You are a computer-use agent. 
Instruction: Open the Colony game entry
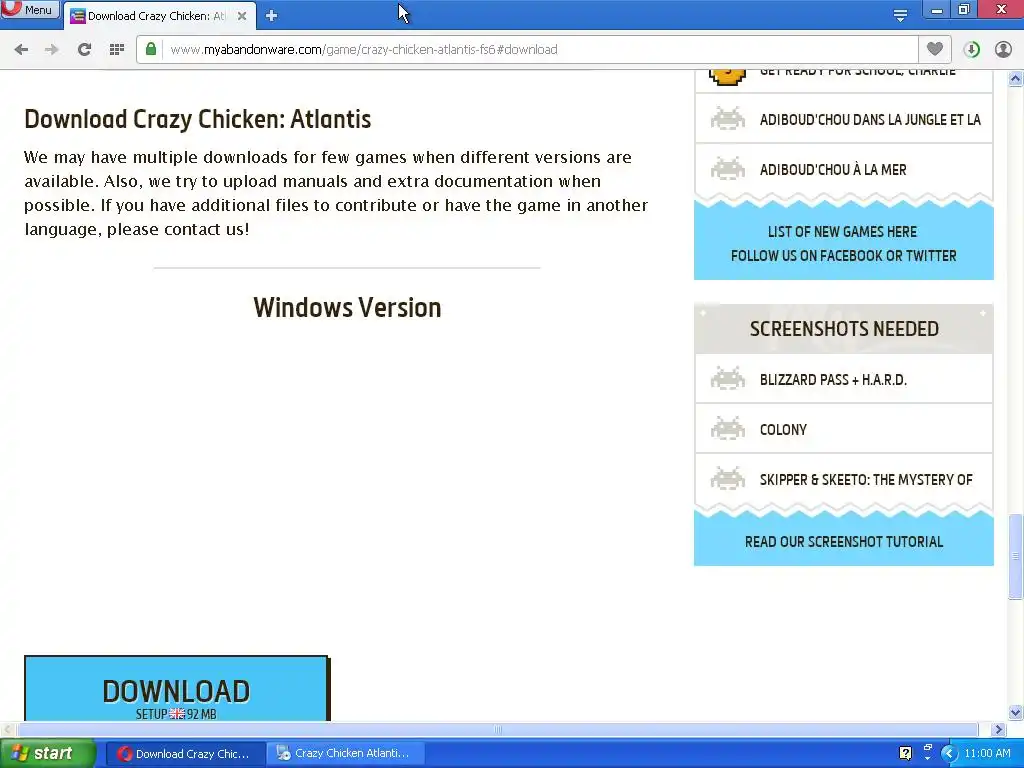click(783, 430)
